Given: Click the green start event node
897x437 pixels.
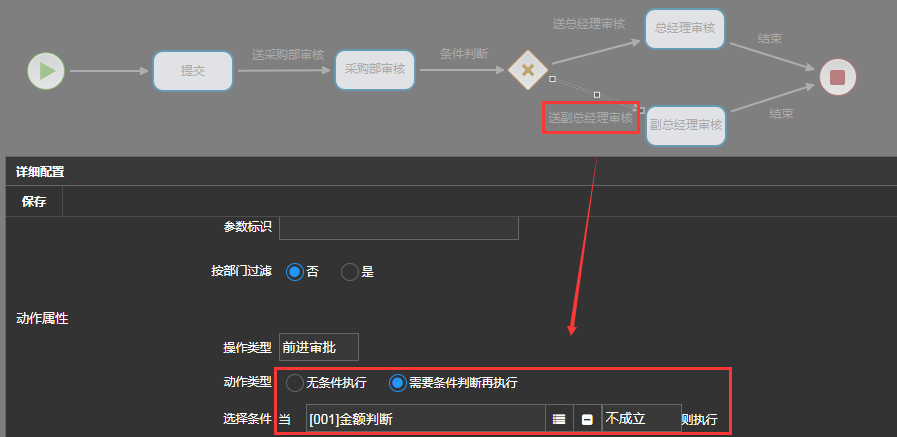Looking at the screenshot, I should pos(46,71).
